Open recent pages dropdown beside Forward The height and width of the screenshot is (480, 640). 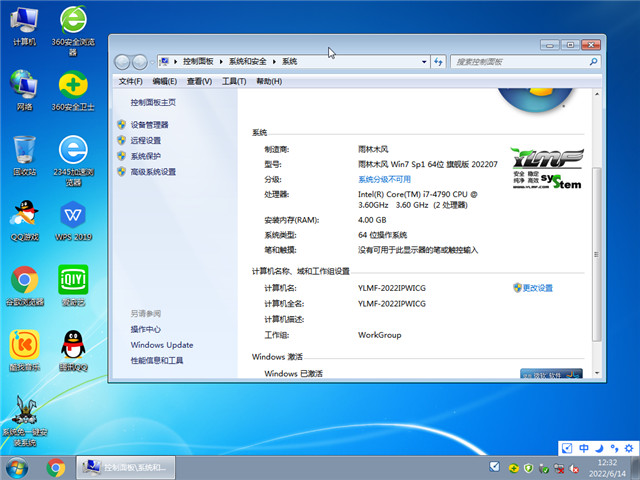click(x=152, y=62)
